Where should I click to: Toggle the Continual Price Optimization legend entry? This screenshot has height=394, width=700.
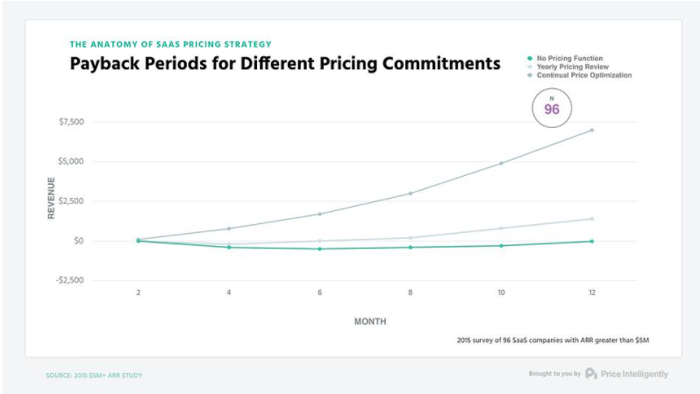coord(579,75)
